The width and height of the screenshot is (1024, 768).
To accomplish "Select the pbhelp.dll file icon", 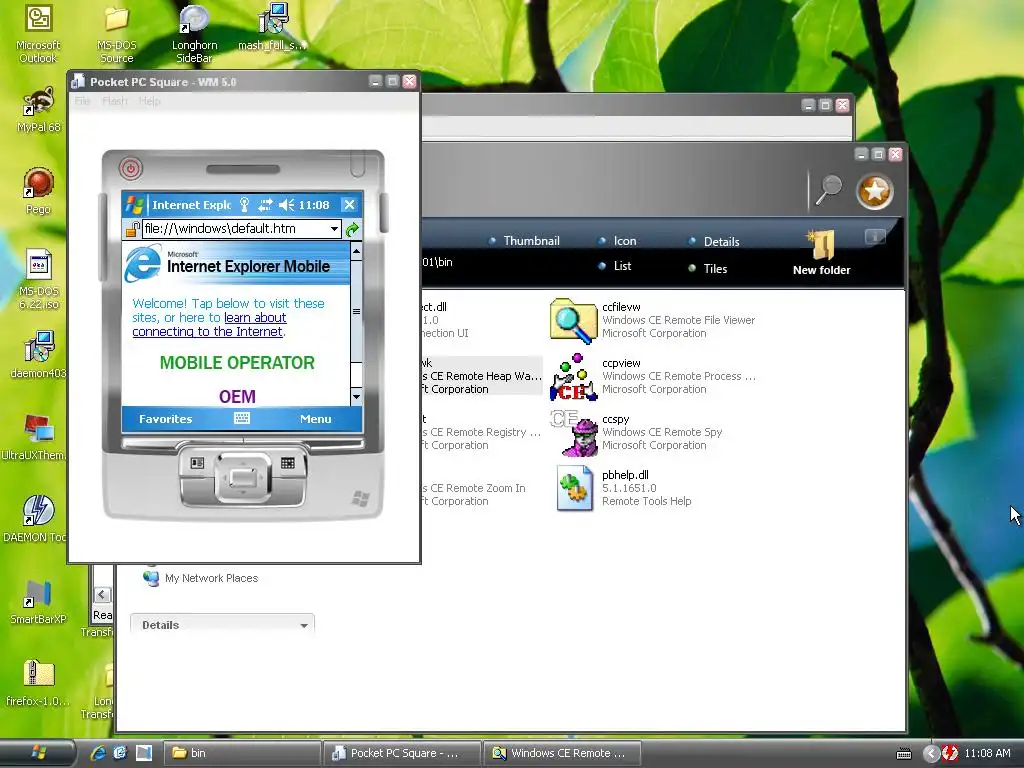I will pyautogui.click(x=573, y=488).
